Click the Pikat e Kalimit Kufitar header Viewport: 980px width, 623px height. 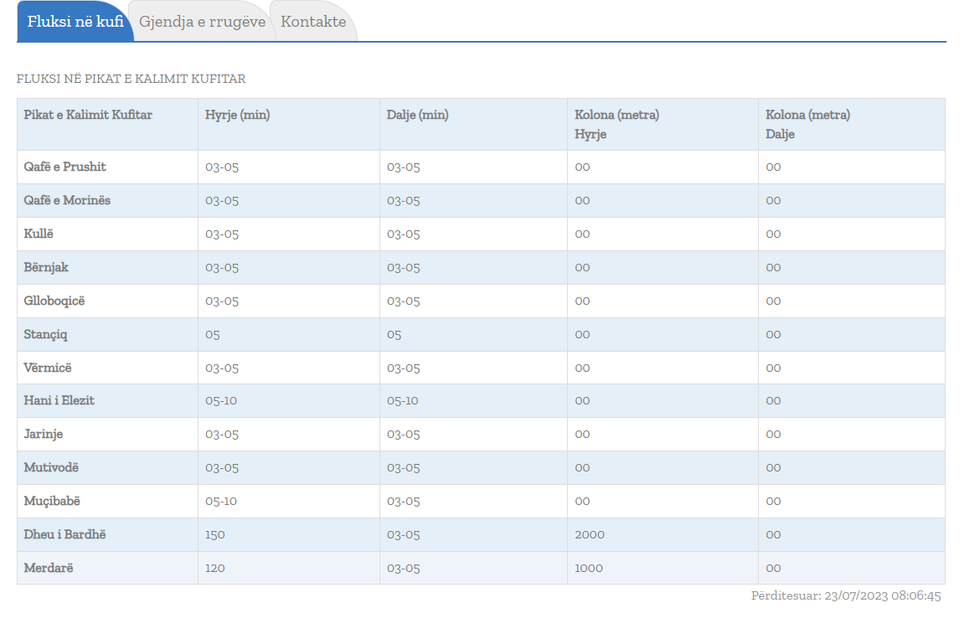(88, 115)
